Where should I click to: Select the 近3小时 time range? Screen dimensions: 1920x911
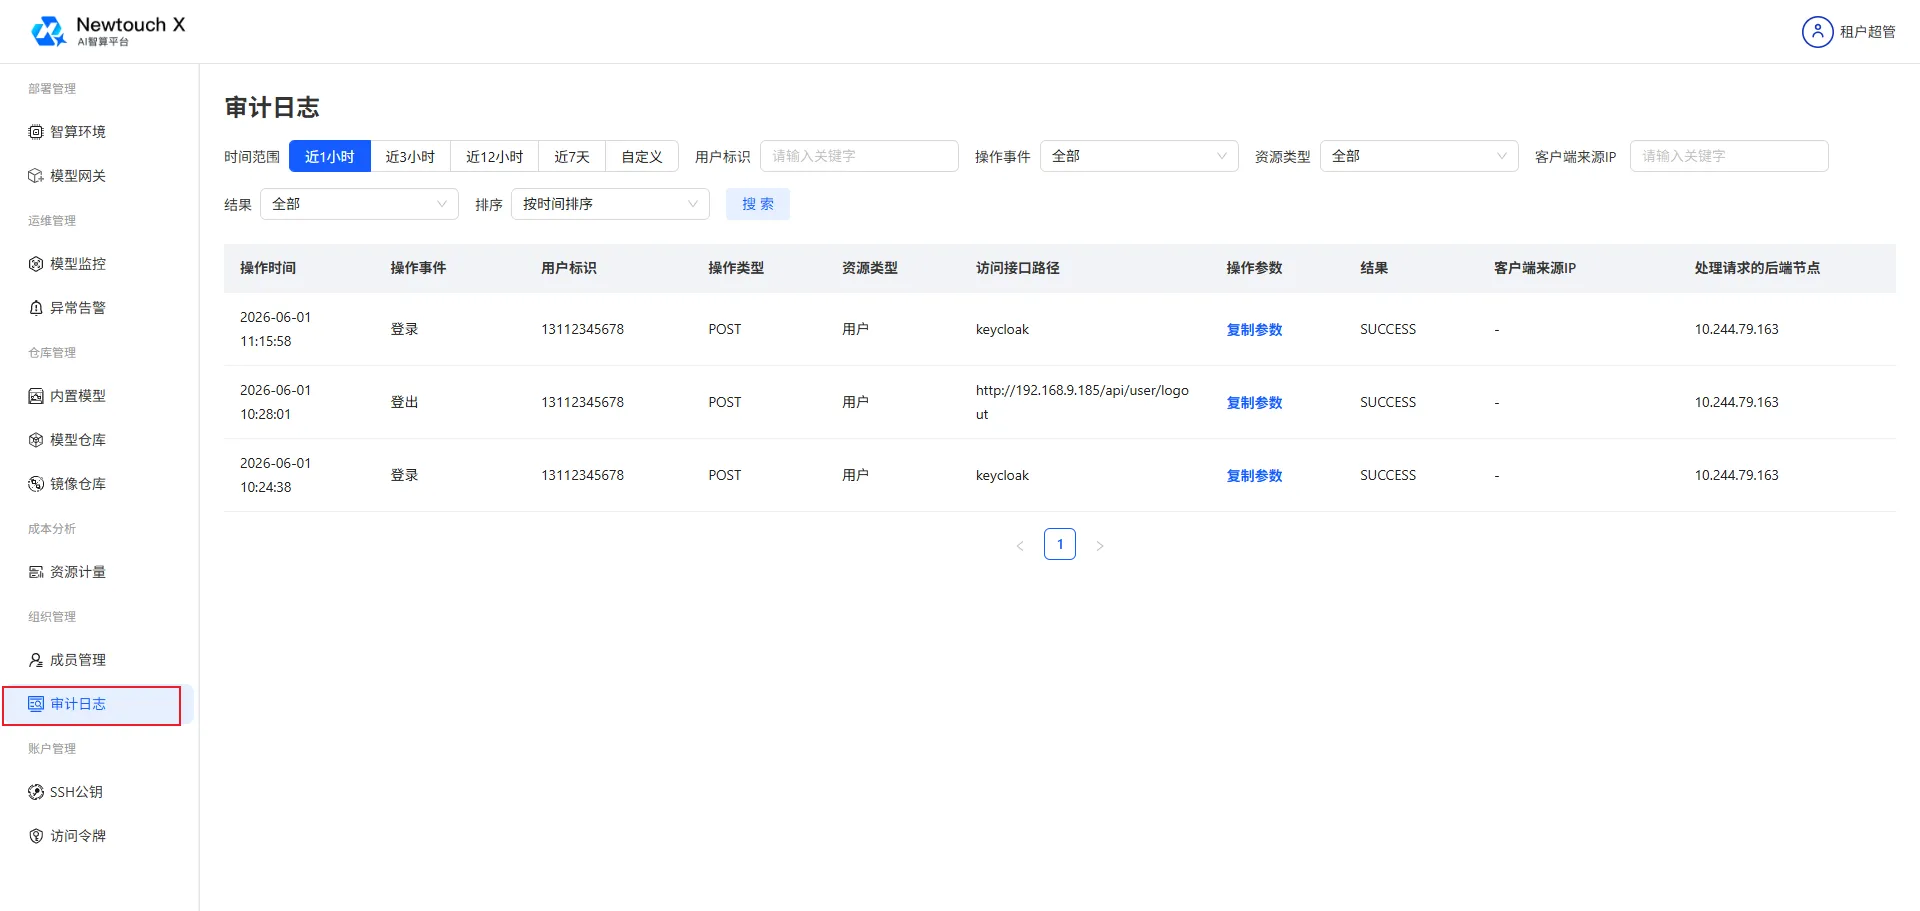pyautogui.click(x=410, y=156)
